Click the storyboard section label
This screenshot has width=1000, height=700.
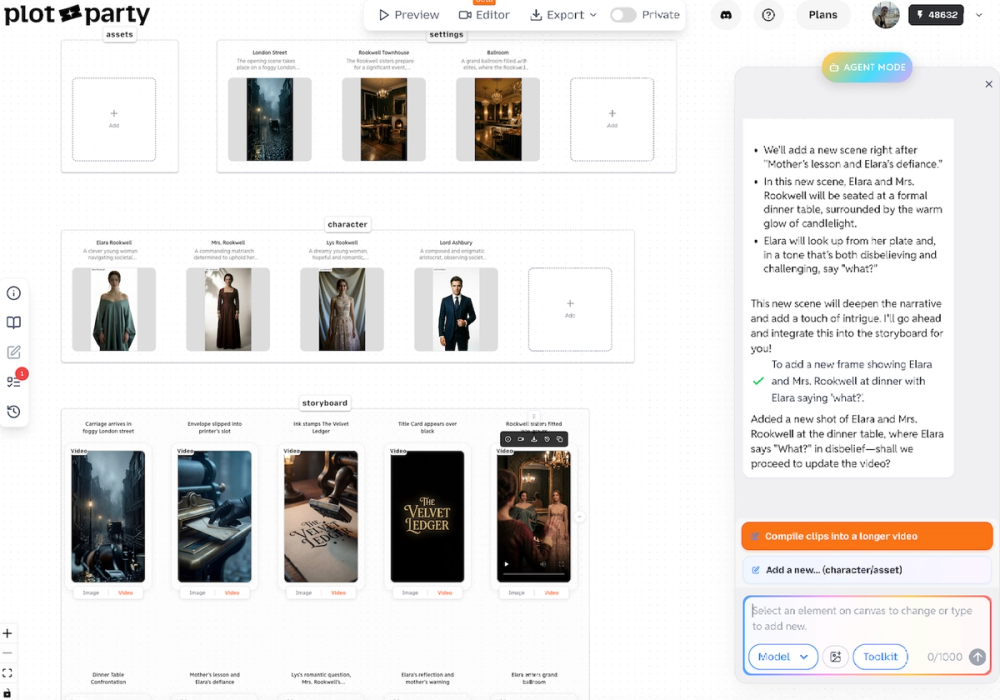coord(325,403)
